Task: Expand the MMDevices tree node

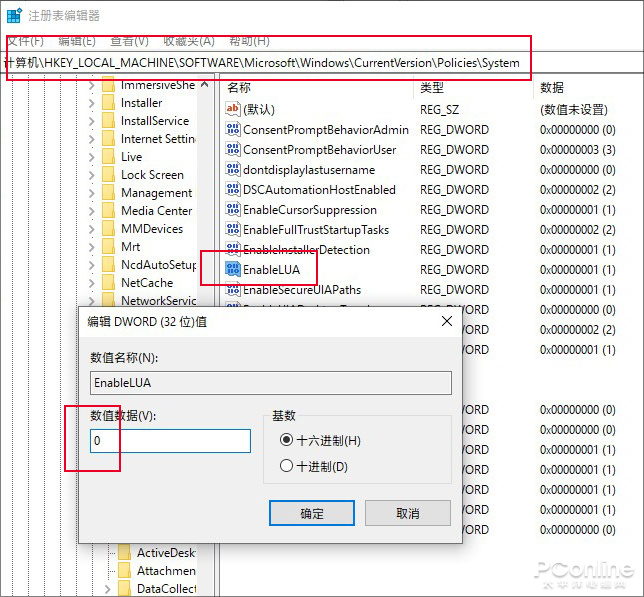Action: [x=92, y=229]
